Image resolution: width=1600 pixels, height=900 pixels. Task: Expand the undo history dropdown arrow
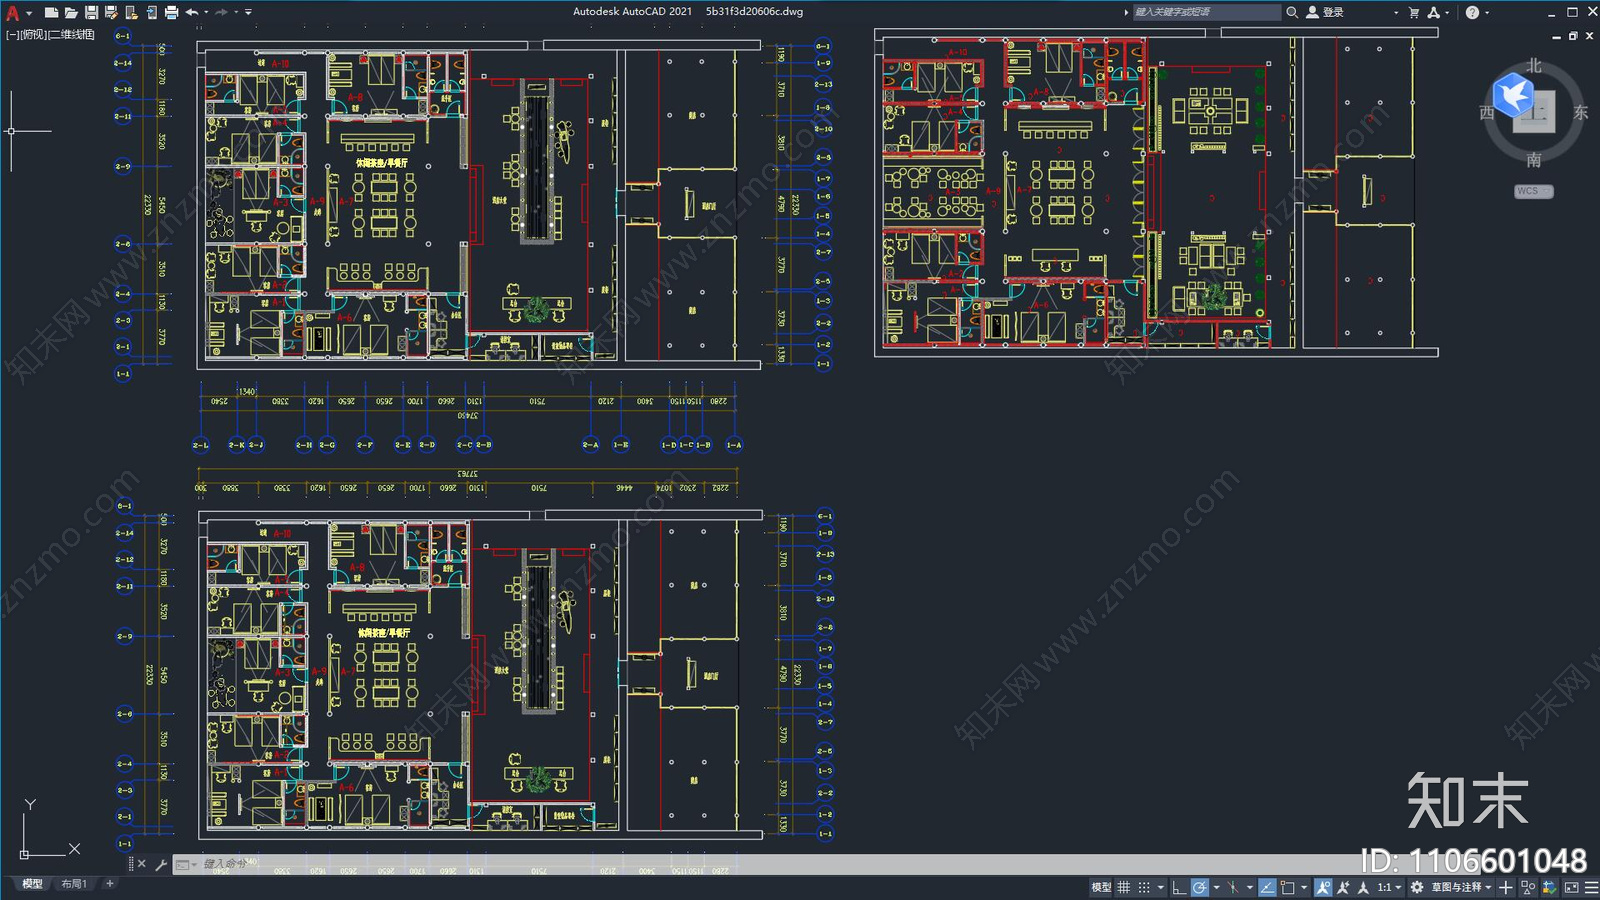[206, 13]
